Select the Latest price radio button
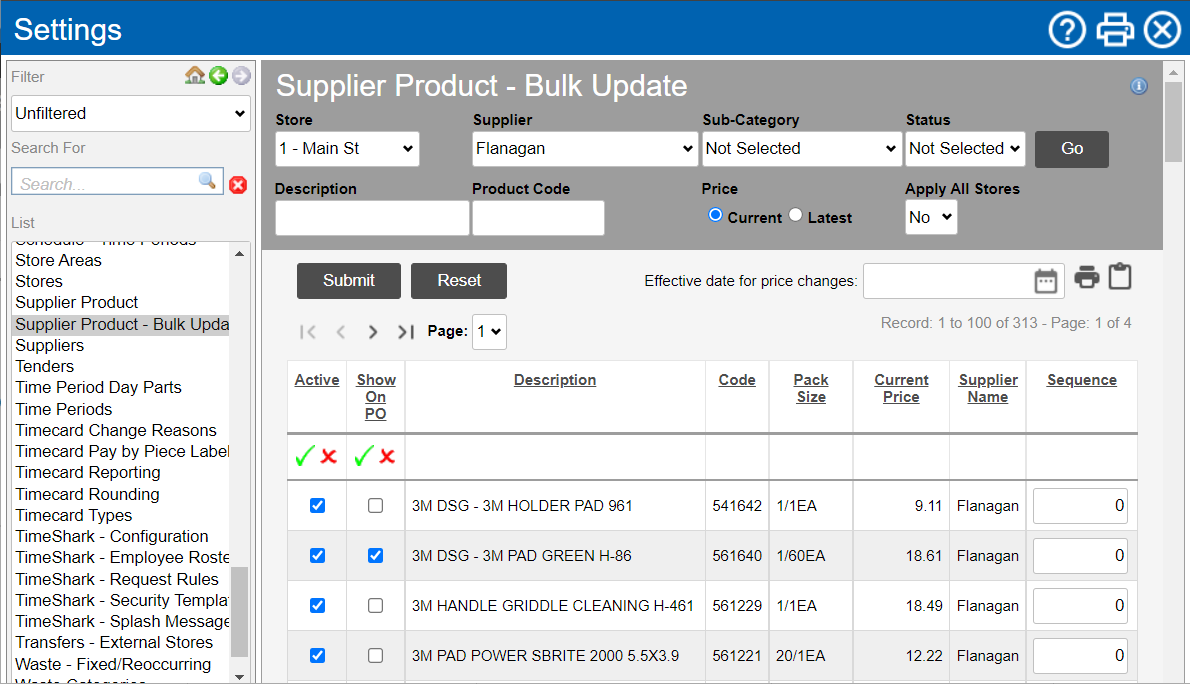The width and height of the screenshot is (1190, 684). click(796, 215)
